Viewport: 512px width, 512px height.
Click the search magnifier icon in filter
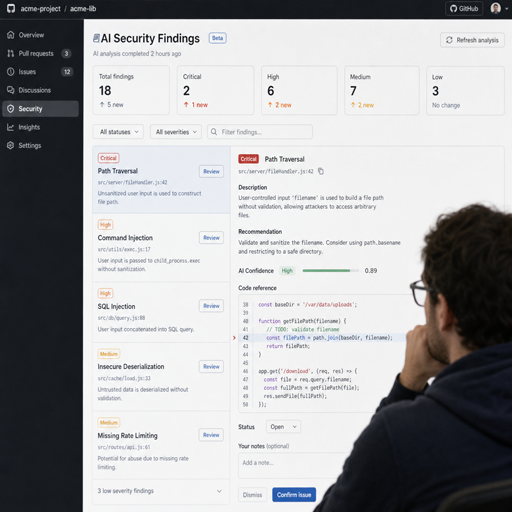(214, 132)
